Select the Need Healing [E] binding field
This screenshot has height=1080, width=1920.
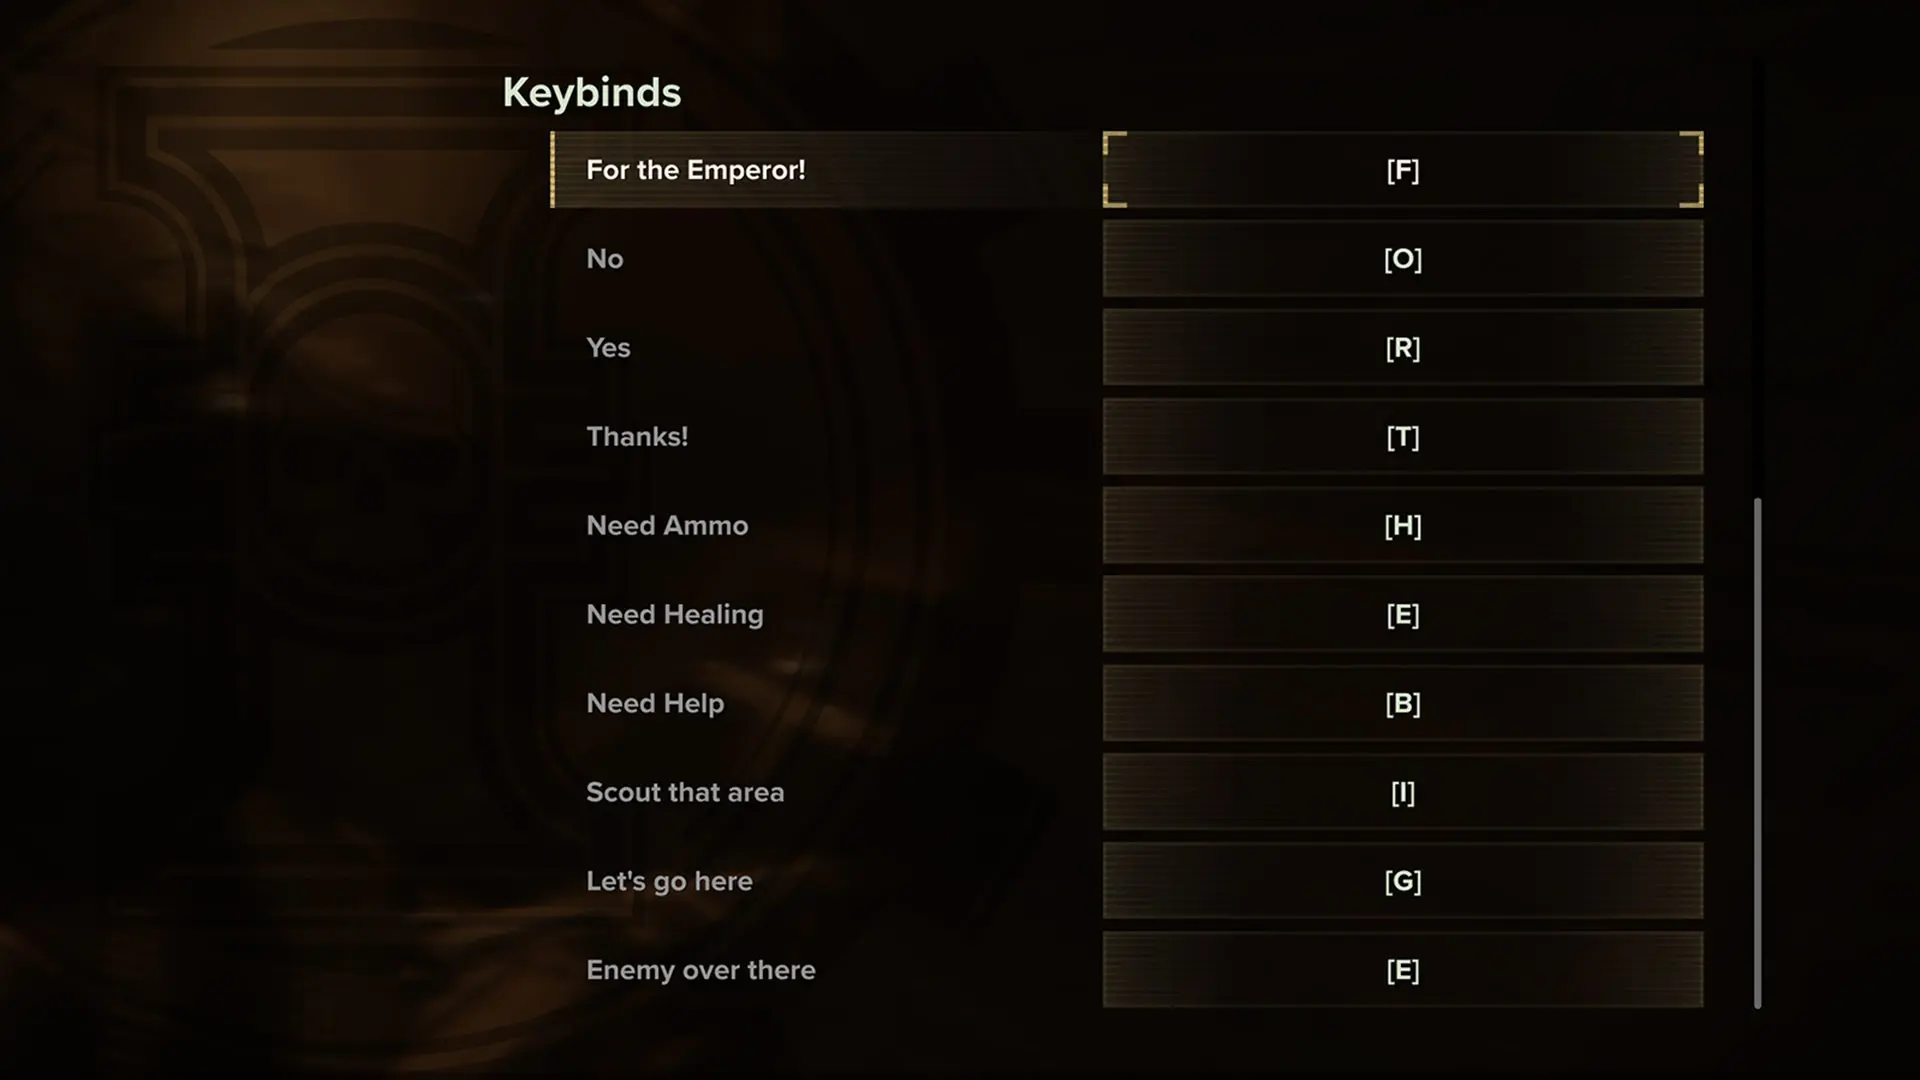coord(1402,615)
